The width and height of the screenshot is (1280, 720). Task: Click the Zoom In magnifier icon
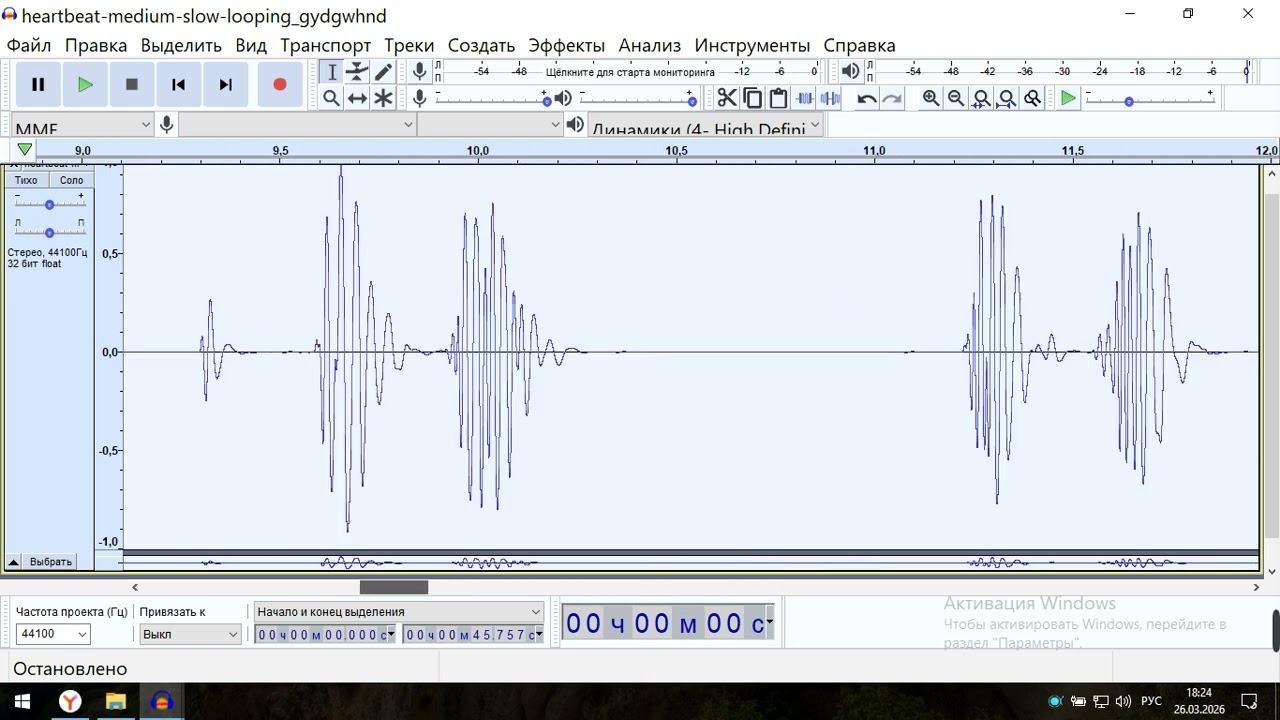click(931, 98)
